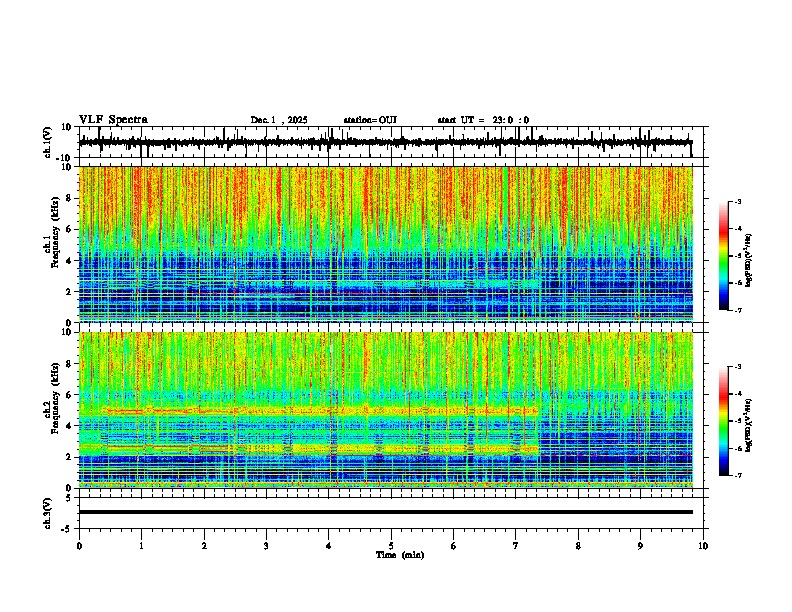Click inside the ch.2 spectrogram panel
The height and width of the screenshot is (612, 792).
(385, 410)
